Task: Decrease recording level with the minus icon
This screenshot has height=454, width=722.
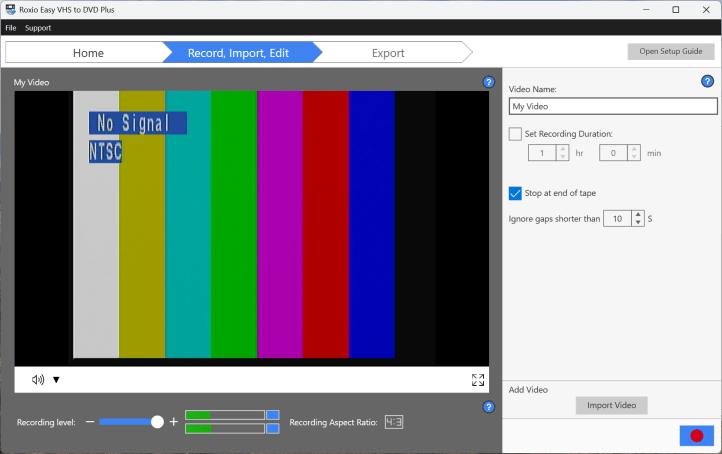Action: pyautogui.click(x=90, y=422)
